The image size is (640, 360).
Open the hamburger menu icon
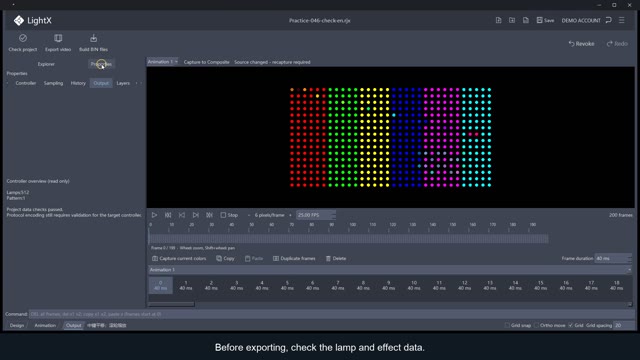(x=622, y=20)
